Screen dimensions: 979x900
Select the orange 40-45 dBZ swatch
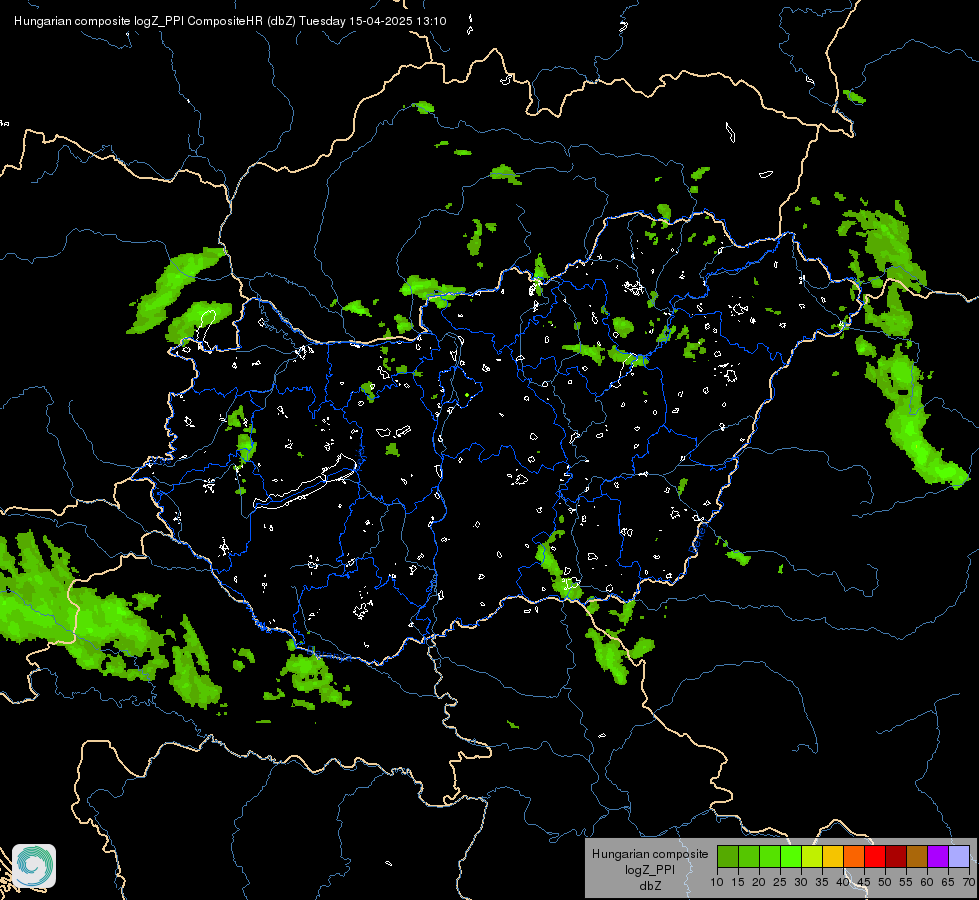point(854,856)
